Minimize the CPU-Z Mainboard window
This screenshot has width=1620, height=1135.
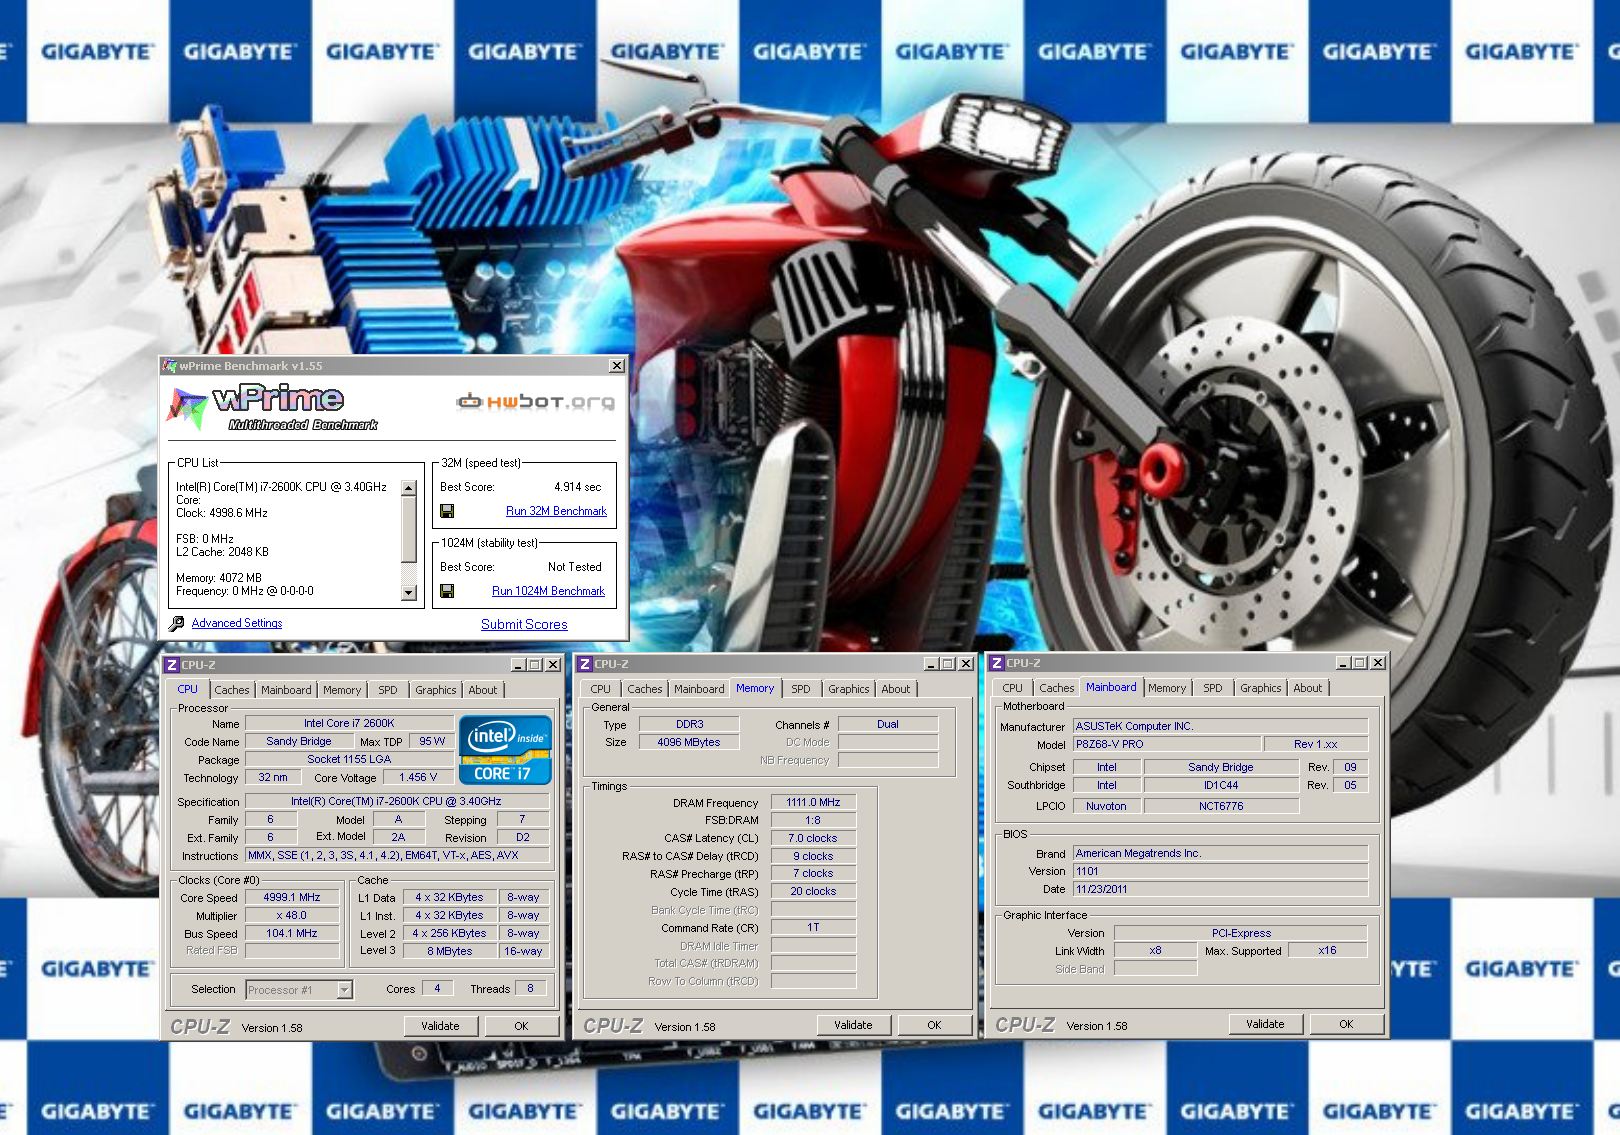(1344, 663)
